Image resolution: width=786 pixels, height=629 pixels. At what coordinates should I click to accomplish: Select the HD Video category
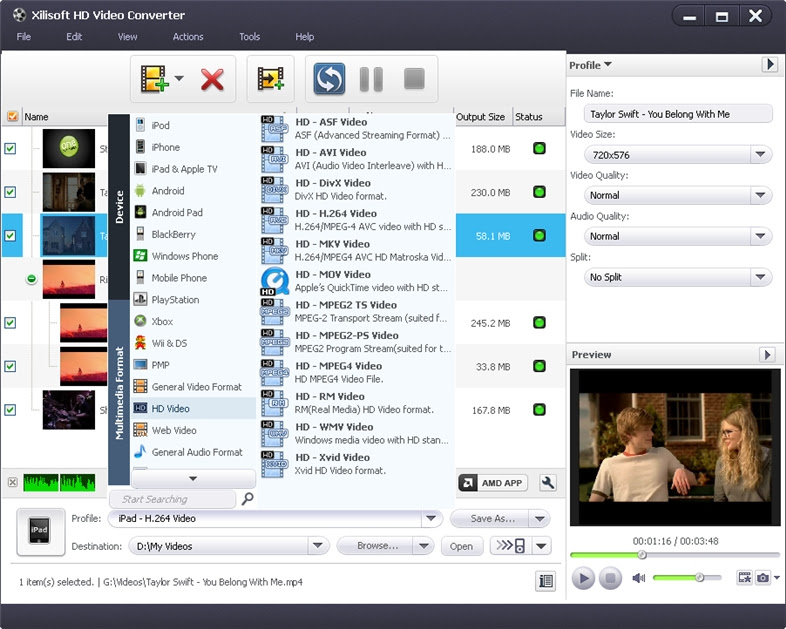click(193, 408)
